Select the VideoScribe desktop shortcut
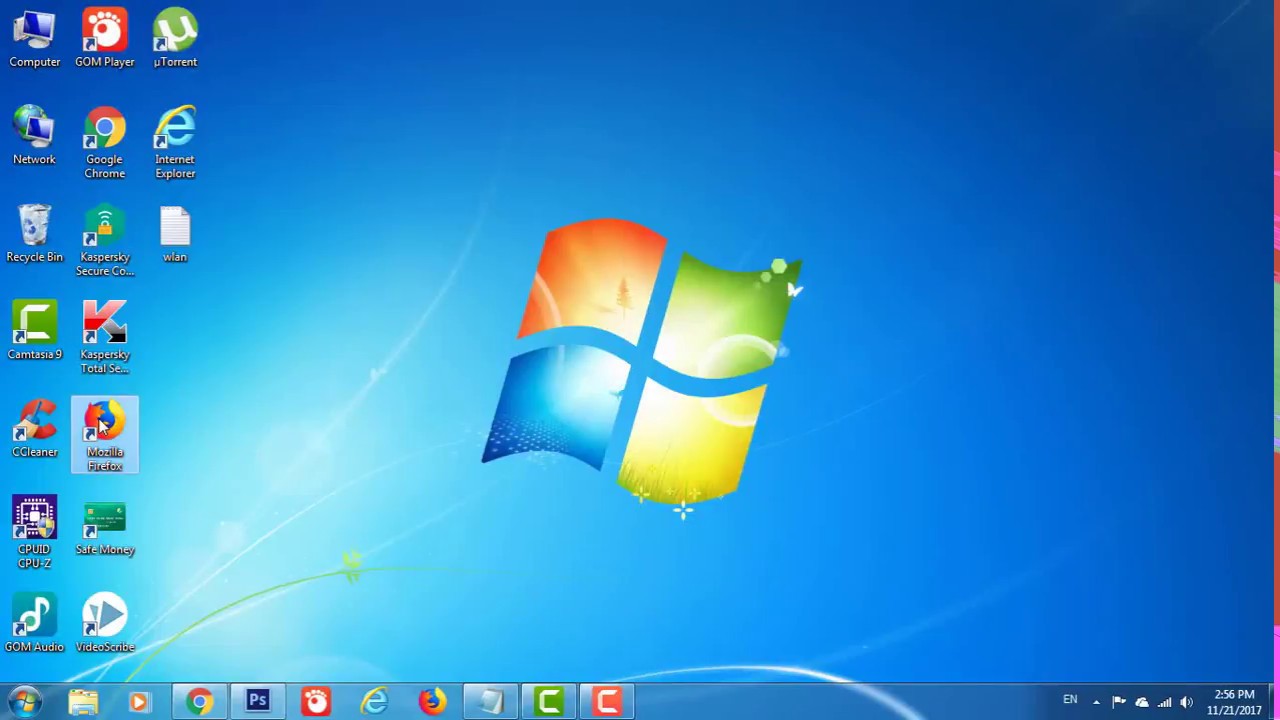Screen dimensions: 1280x720 (105, 624)
